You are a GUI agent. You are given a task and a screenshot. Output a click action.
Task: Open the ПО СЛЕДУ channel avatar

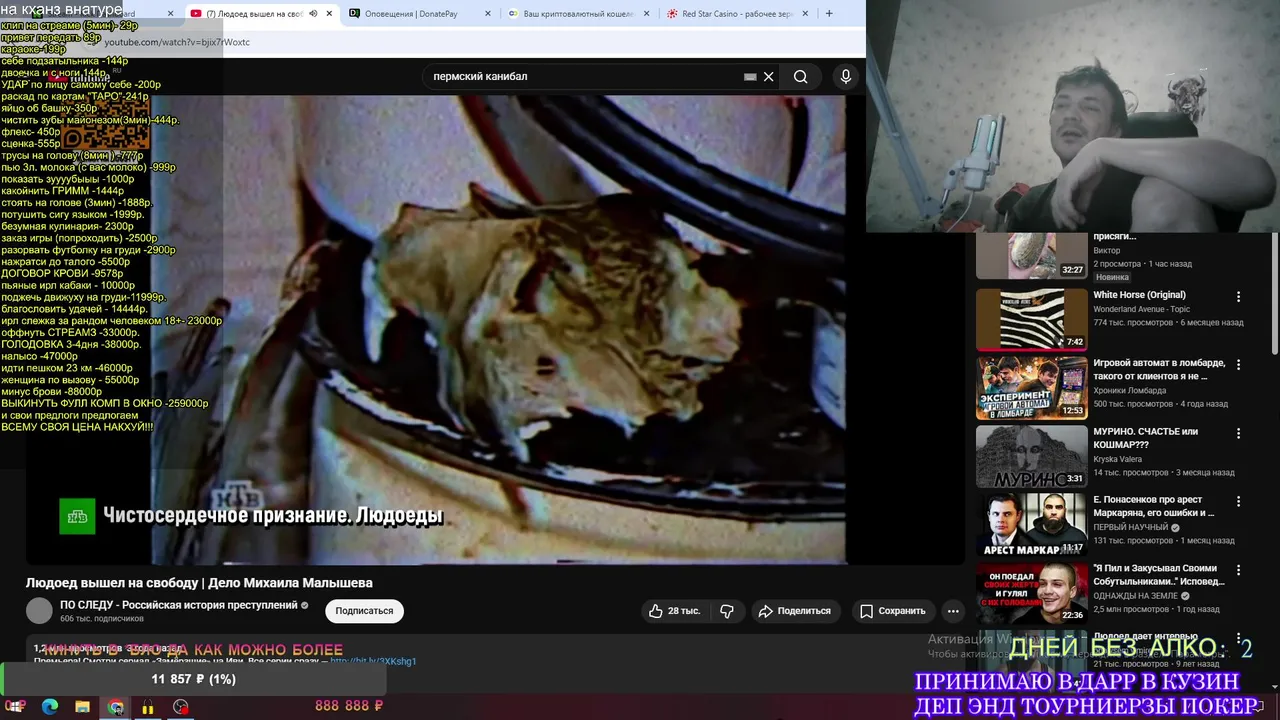[39, 611]
